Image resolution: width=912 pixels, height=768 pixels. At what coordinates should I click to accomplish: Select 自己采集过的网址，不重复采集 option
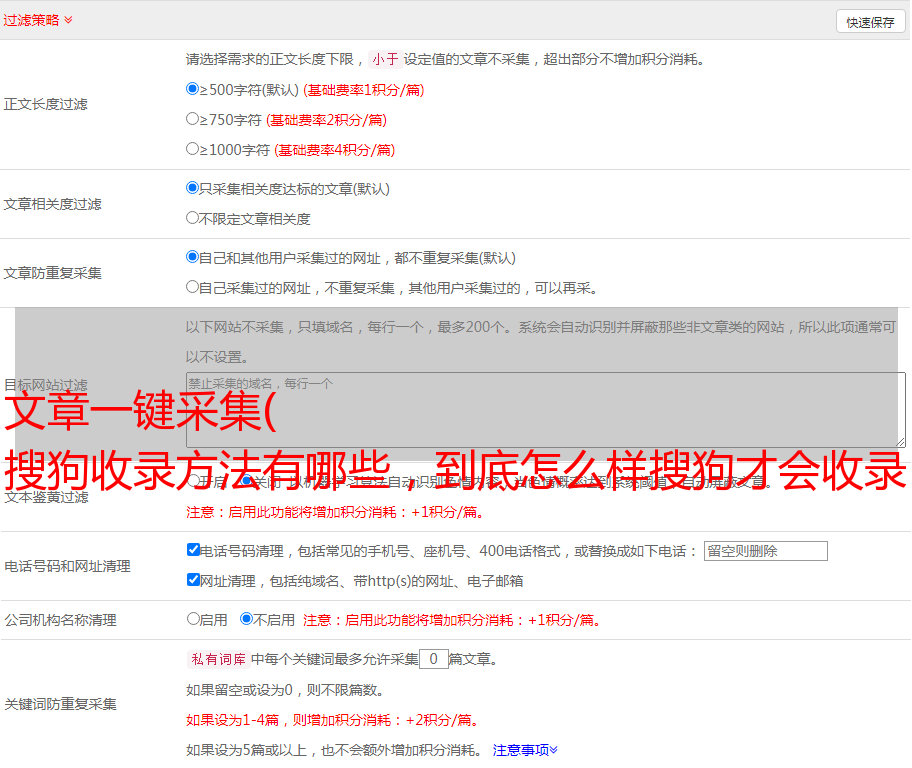pos(192,287)
